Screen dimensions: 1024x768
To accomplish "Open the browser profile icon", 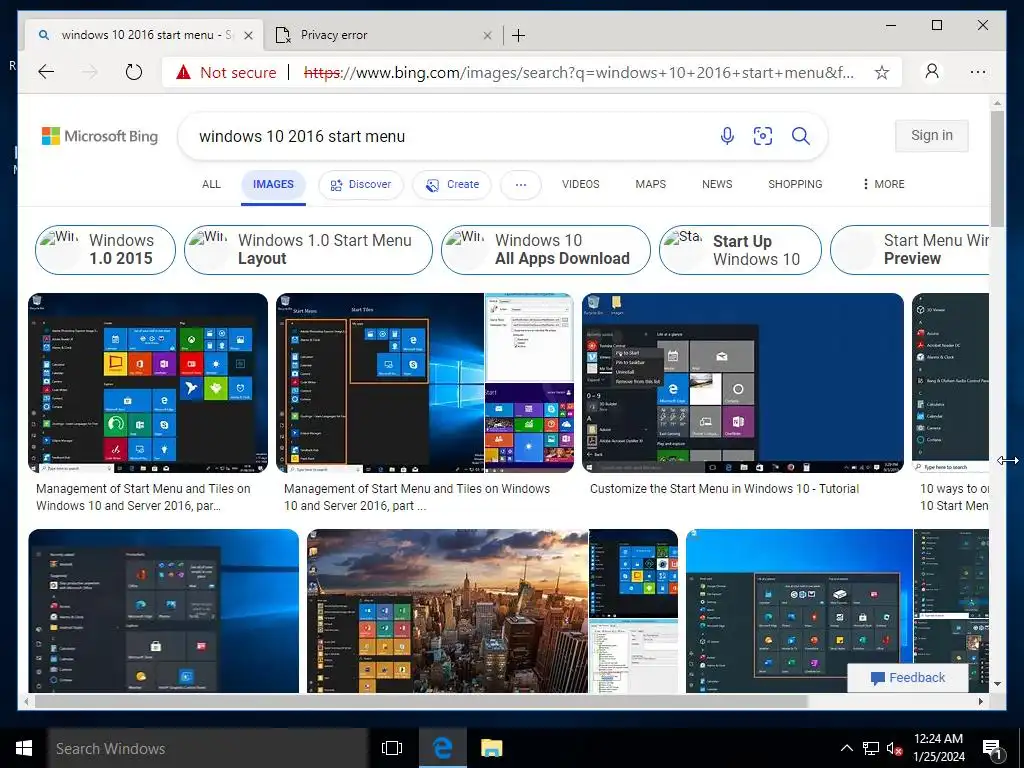I will pyautogui.click(x=932, y=71).
